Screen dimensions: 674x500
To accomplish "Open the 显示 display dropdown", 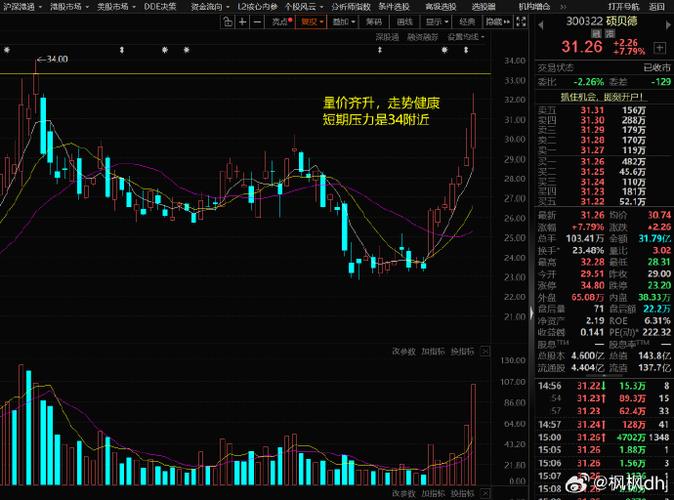I will click(437, 21).
